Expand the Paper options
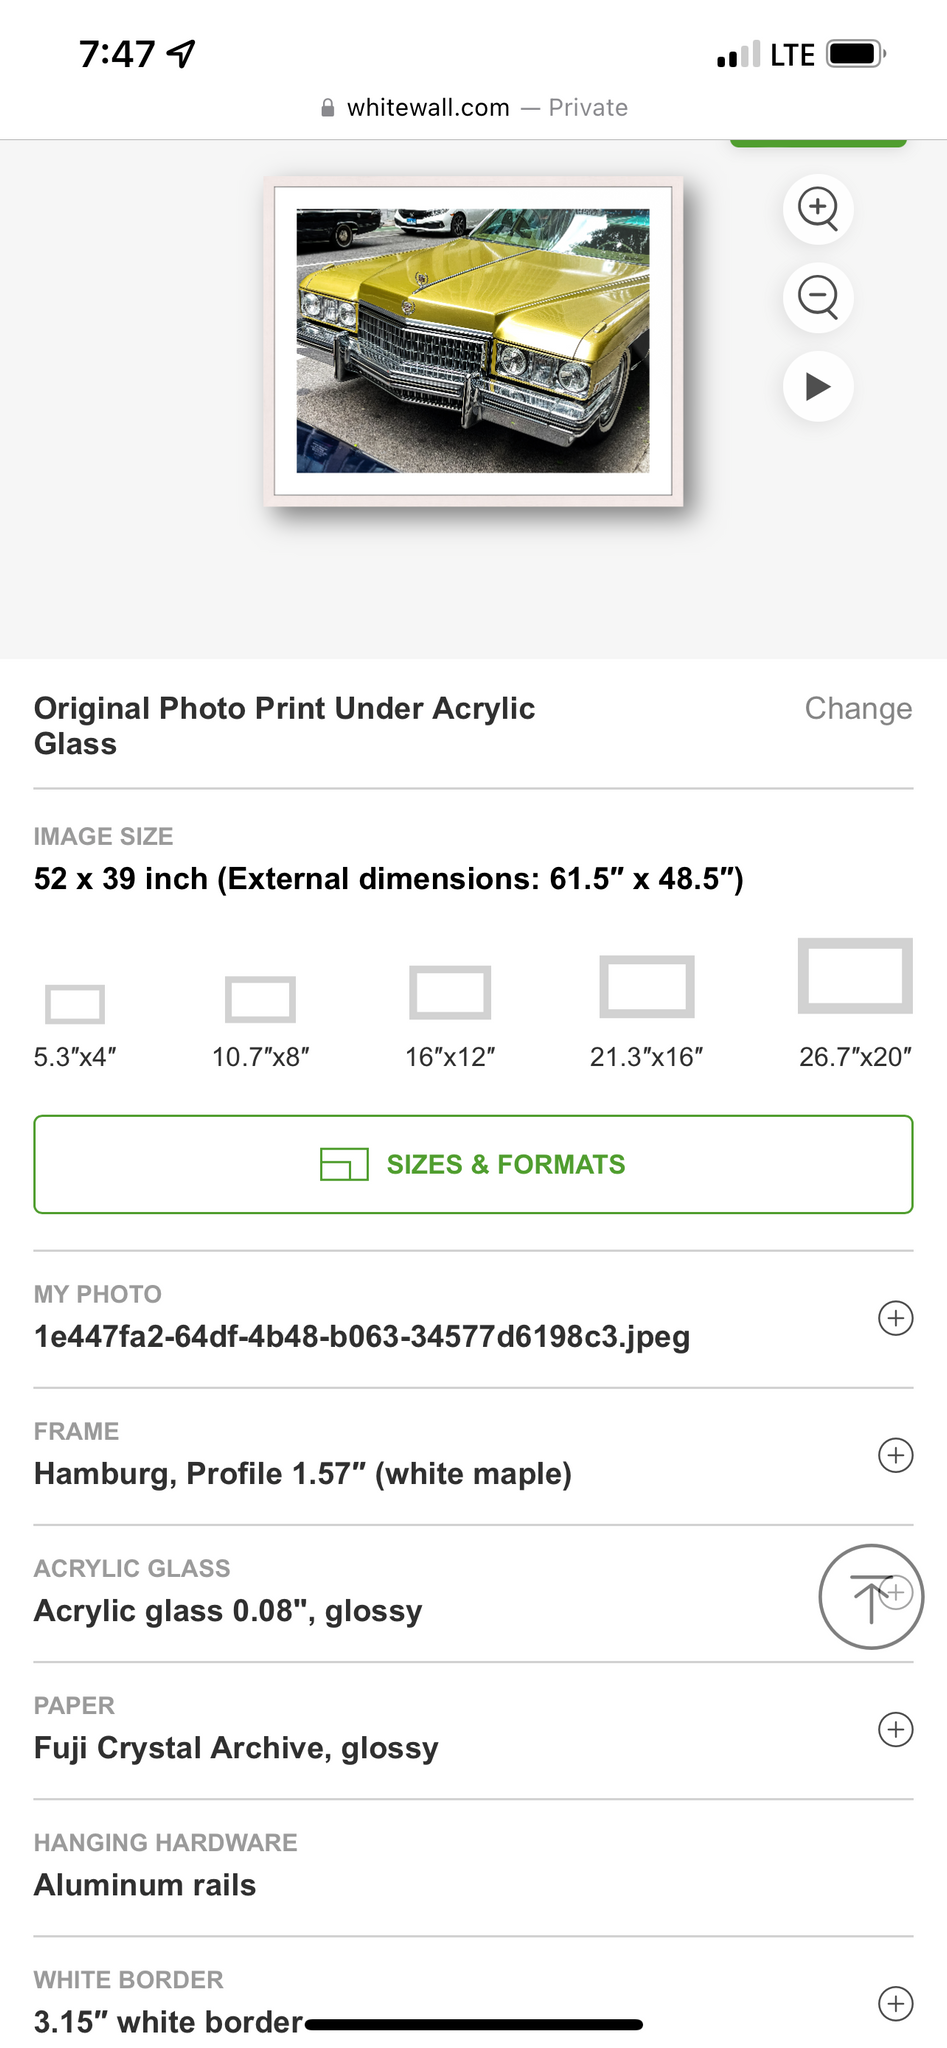Screen dimensions: 947x2048 [x=895, y=1729]
